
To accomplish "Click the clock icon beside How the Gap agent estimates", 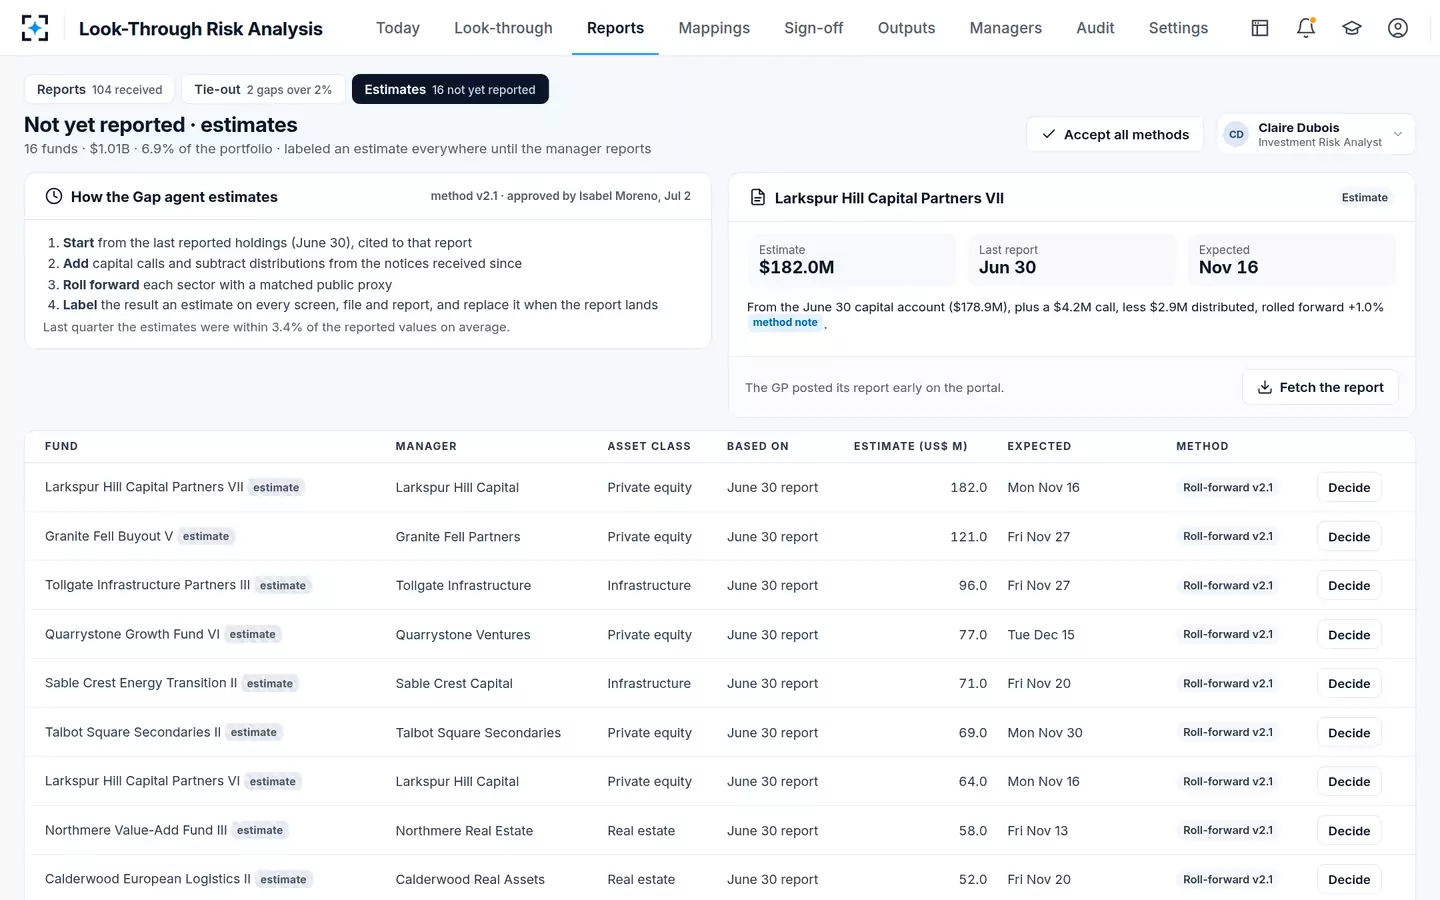I will [x=54, y=197].
